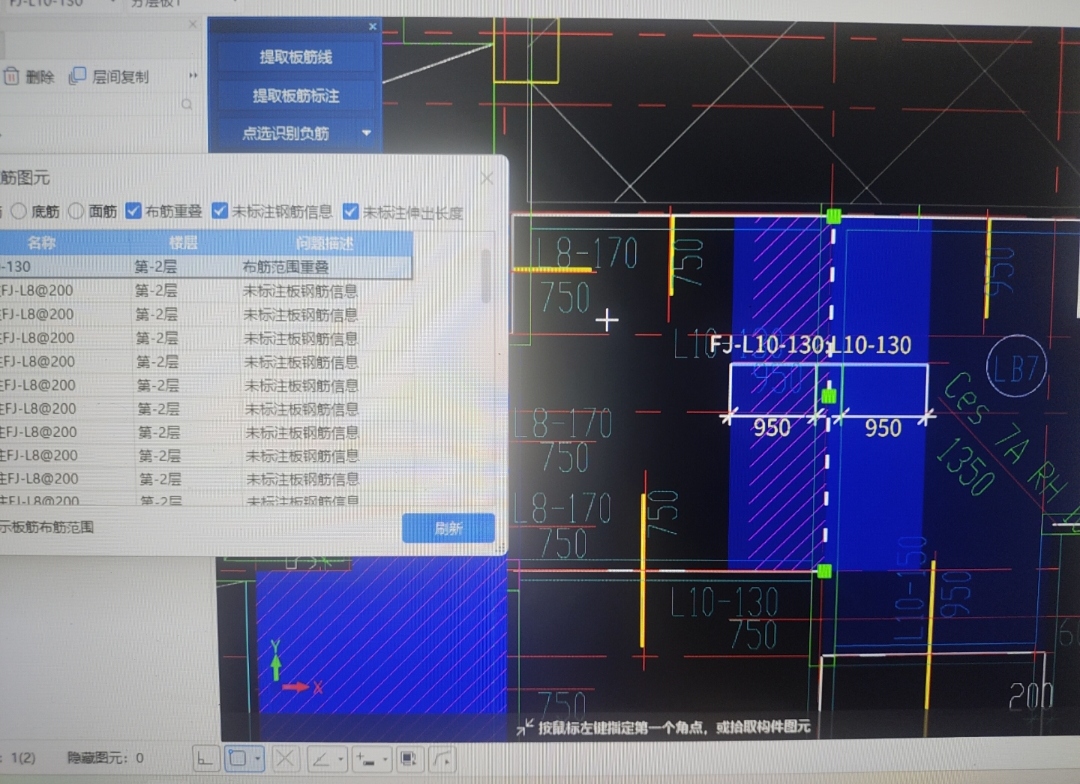Image resolution: width=1080 pixels, height=784 pixels.
Task: Click the 隐藏图元: 0 status text
Action: (x=105, y=758)
